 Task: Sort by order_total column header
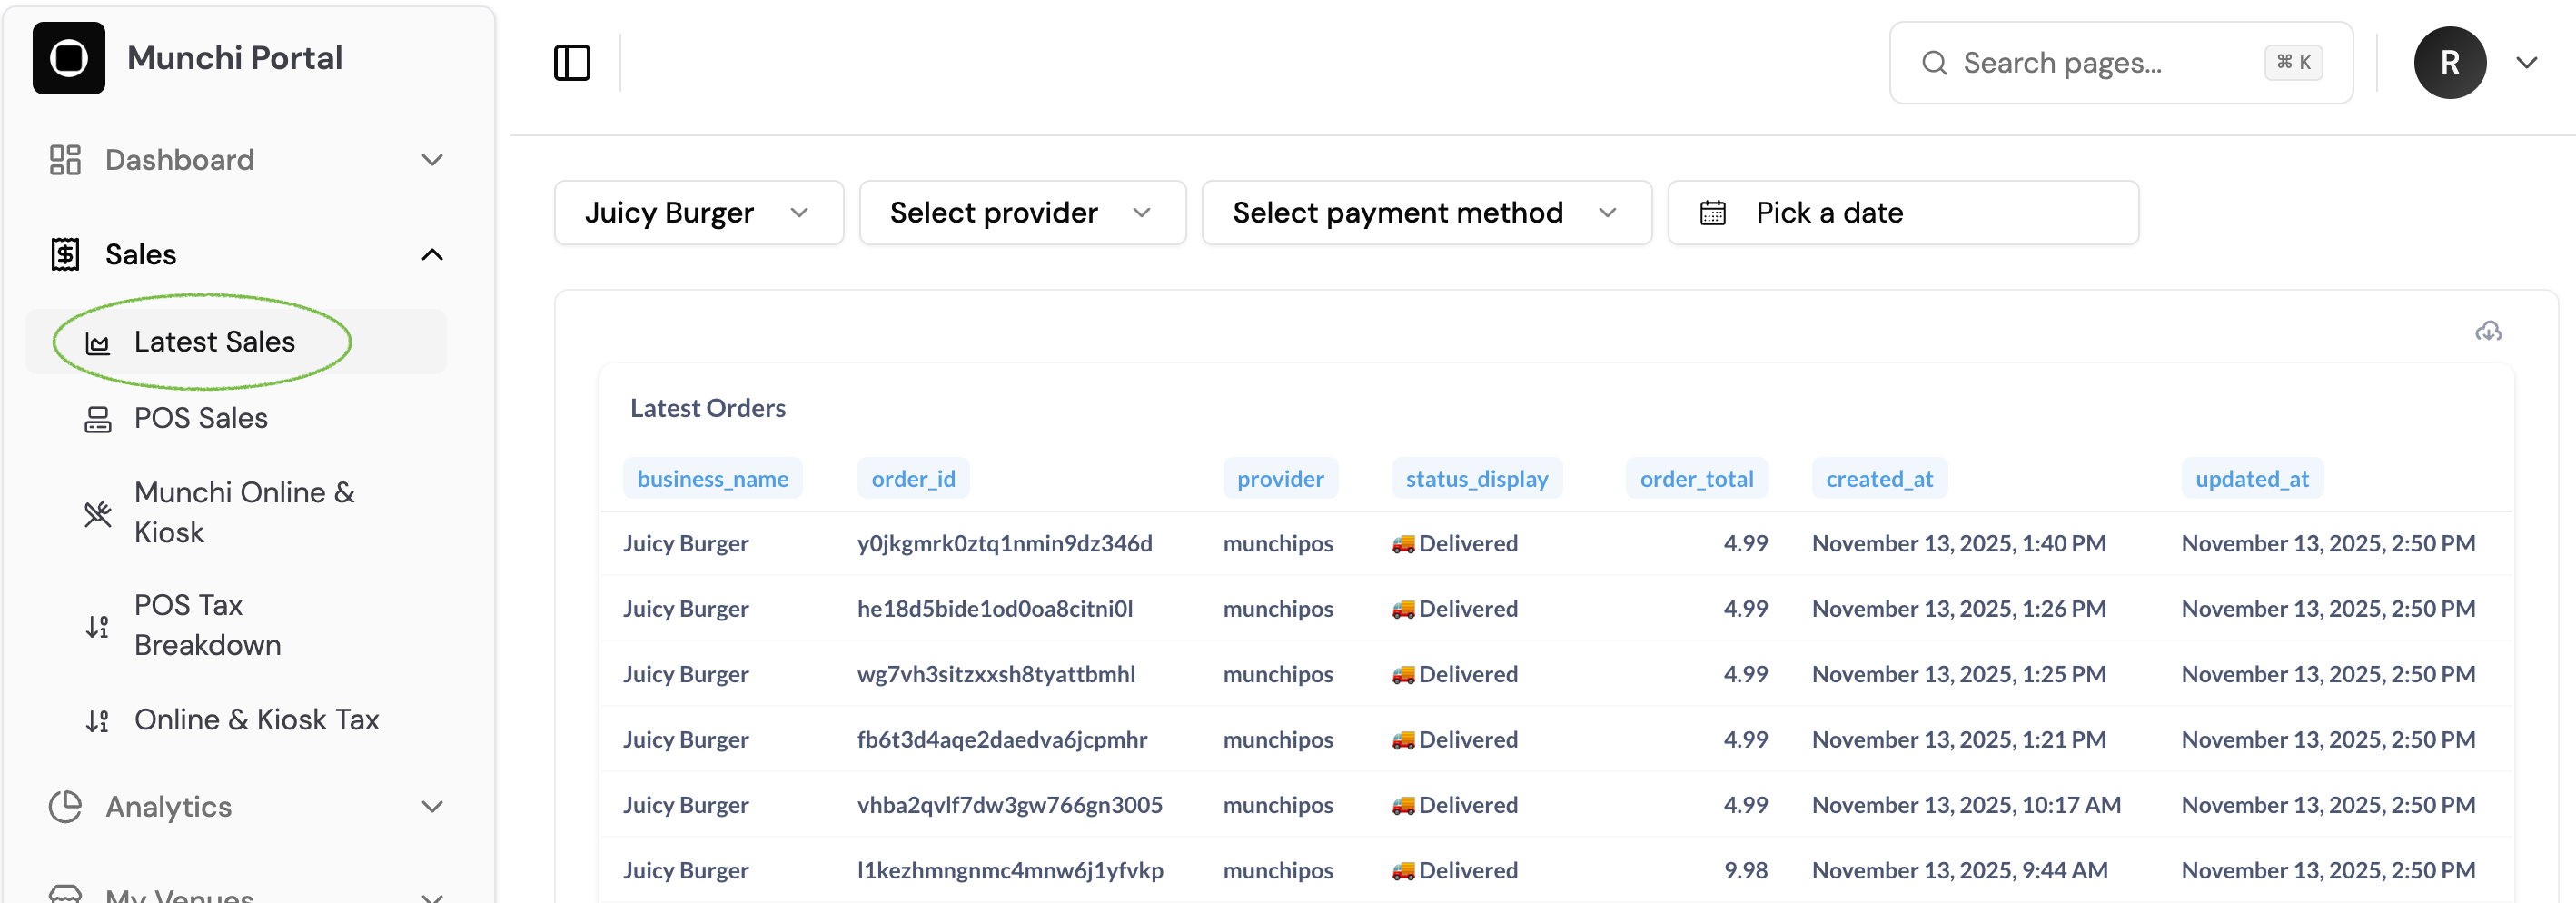[x=1696, y=479]
